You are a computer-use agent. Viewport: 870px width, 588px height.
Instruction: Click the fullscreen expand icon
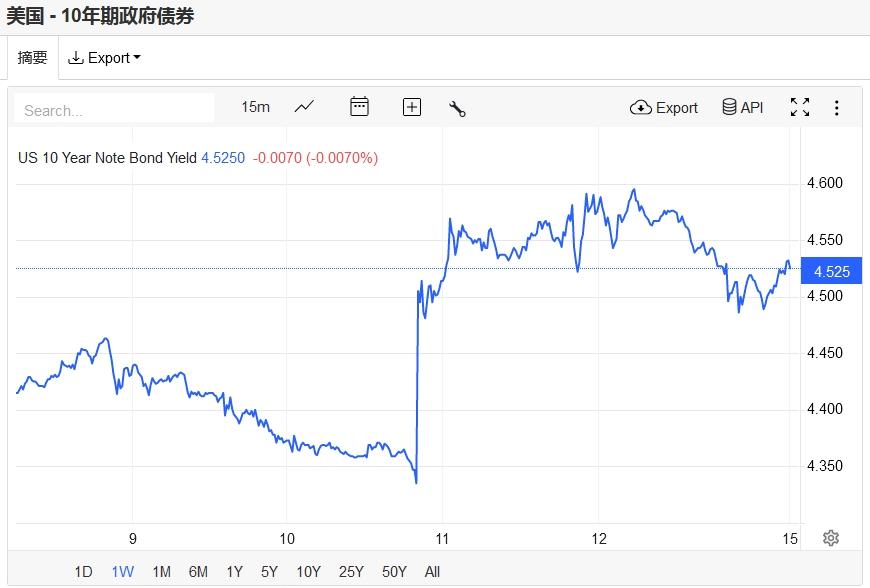[800, 107]
